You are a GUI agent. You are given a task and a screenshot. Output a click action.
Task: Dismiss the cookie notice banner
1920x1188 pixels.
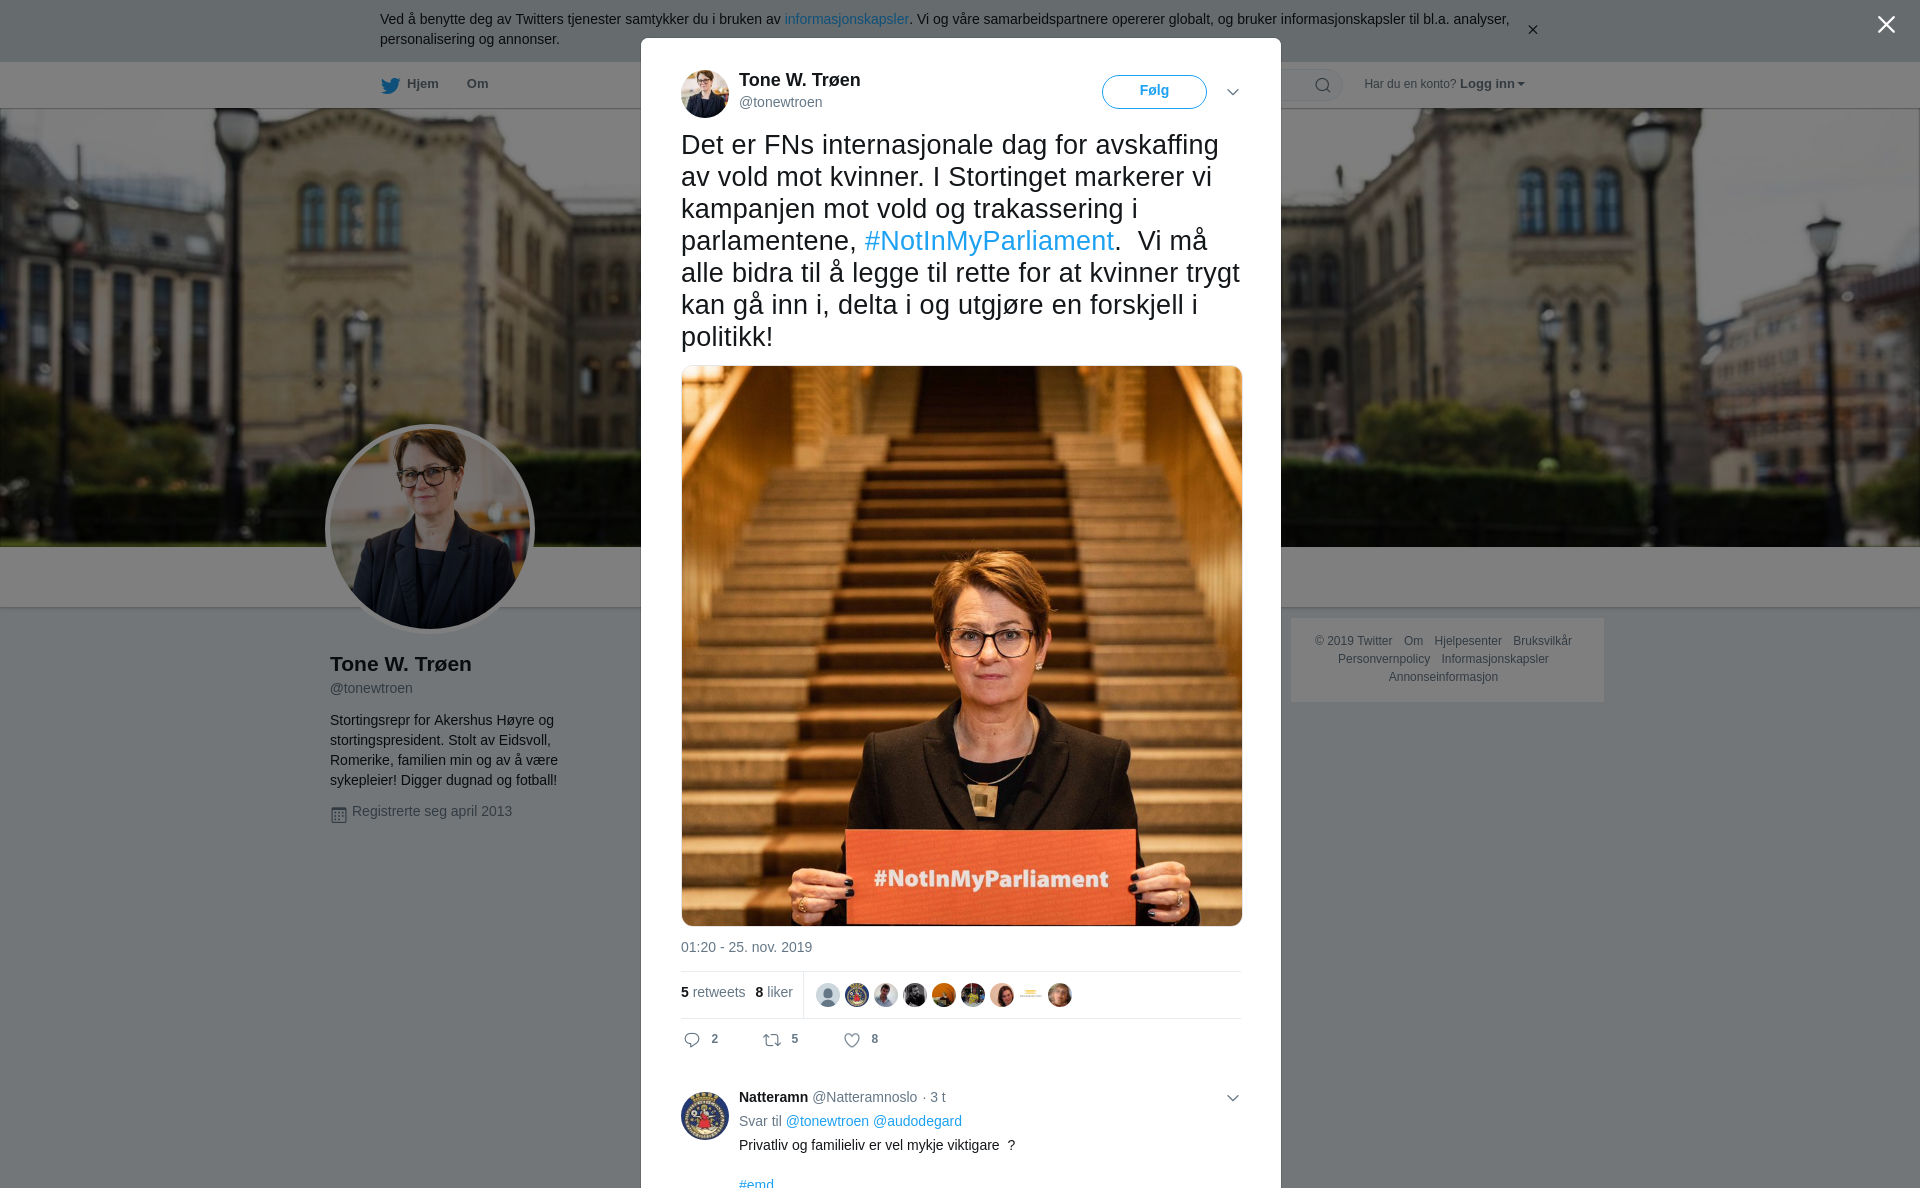point(1532,30)
